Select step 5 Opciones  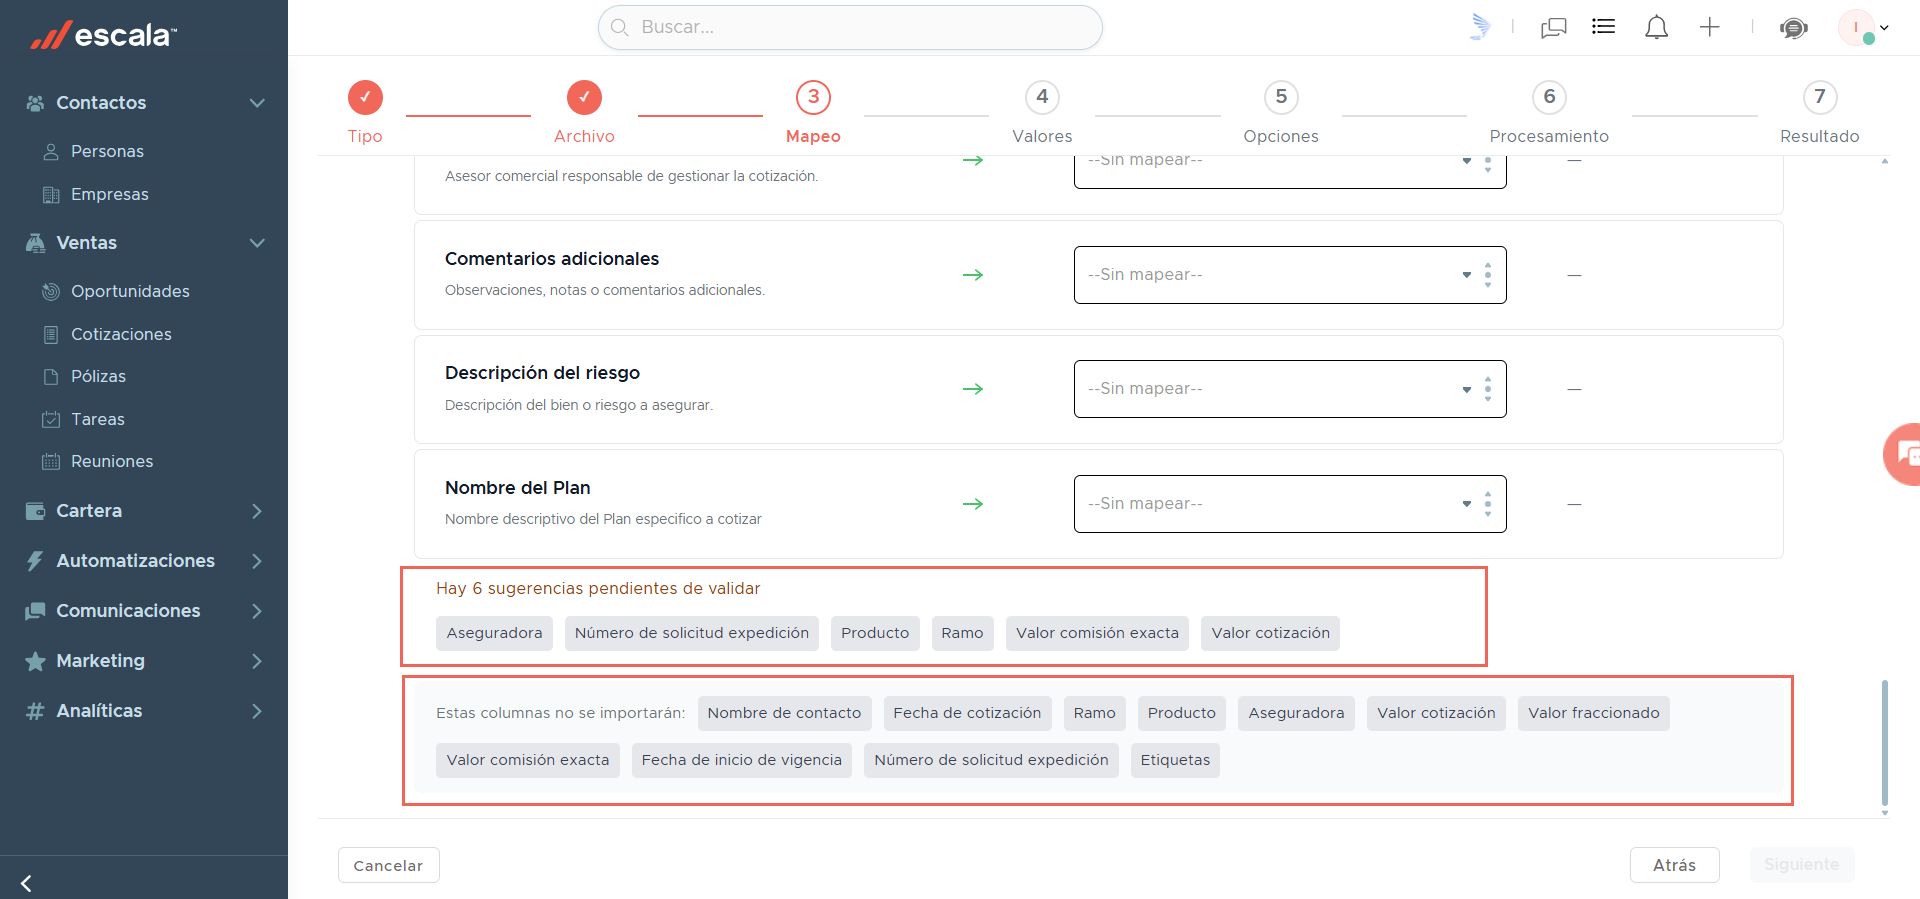point(1281,97)
